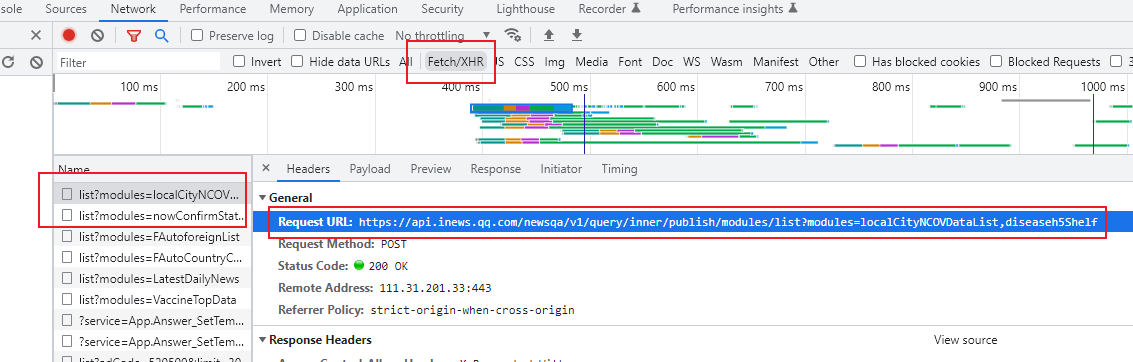
Task: Check Hide data URLs option
Action: (x=297, y=62)
